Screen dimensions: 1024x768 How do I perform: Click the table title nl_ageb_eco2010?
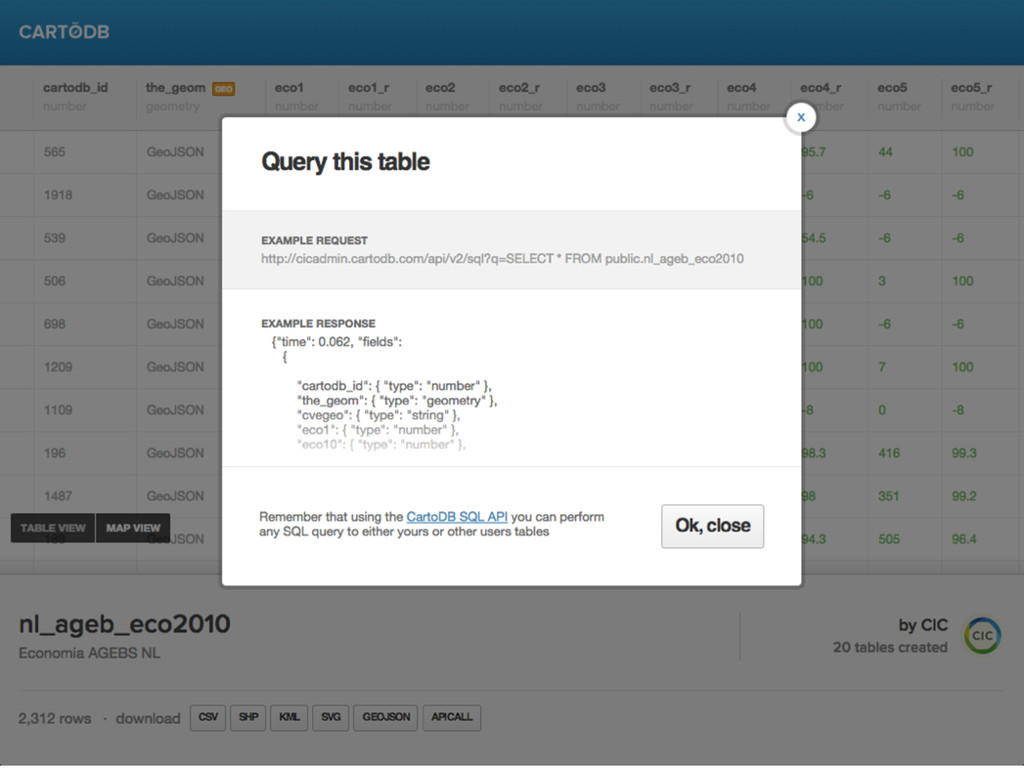point(125,624)
